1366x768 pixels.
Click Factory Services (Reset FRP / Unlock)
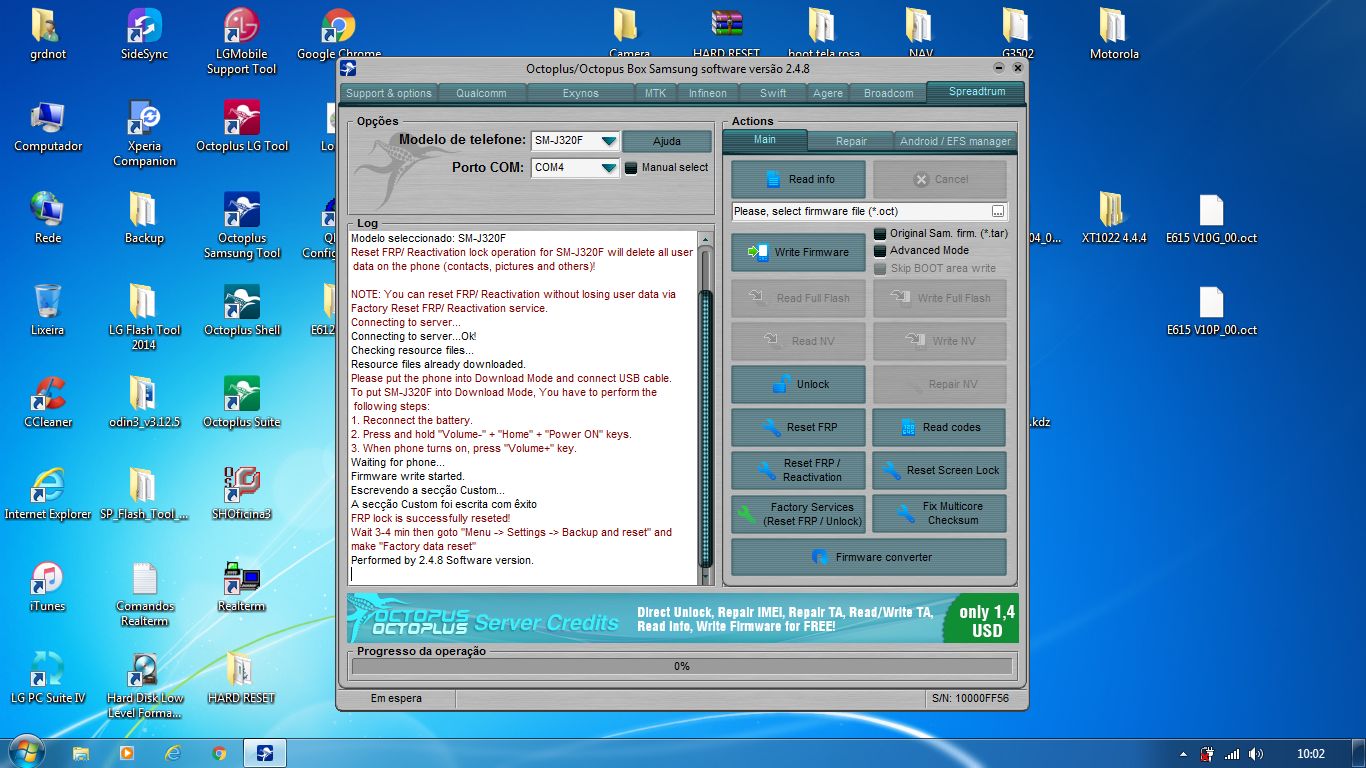pyautogui.click(x=799, y=513)
